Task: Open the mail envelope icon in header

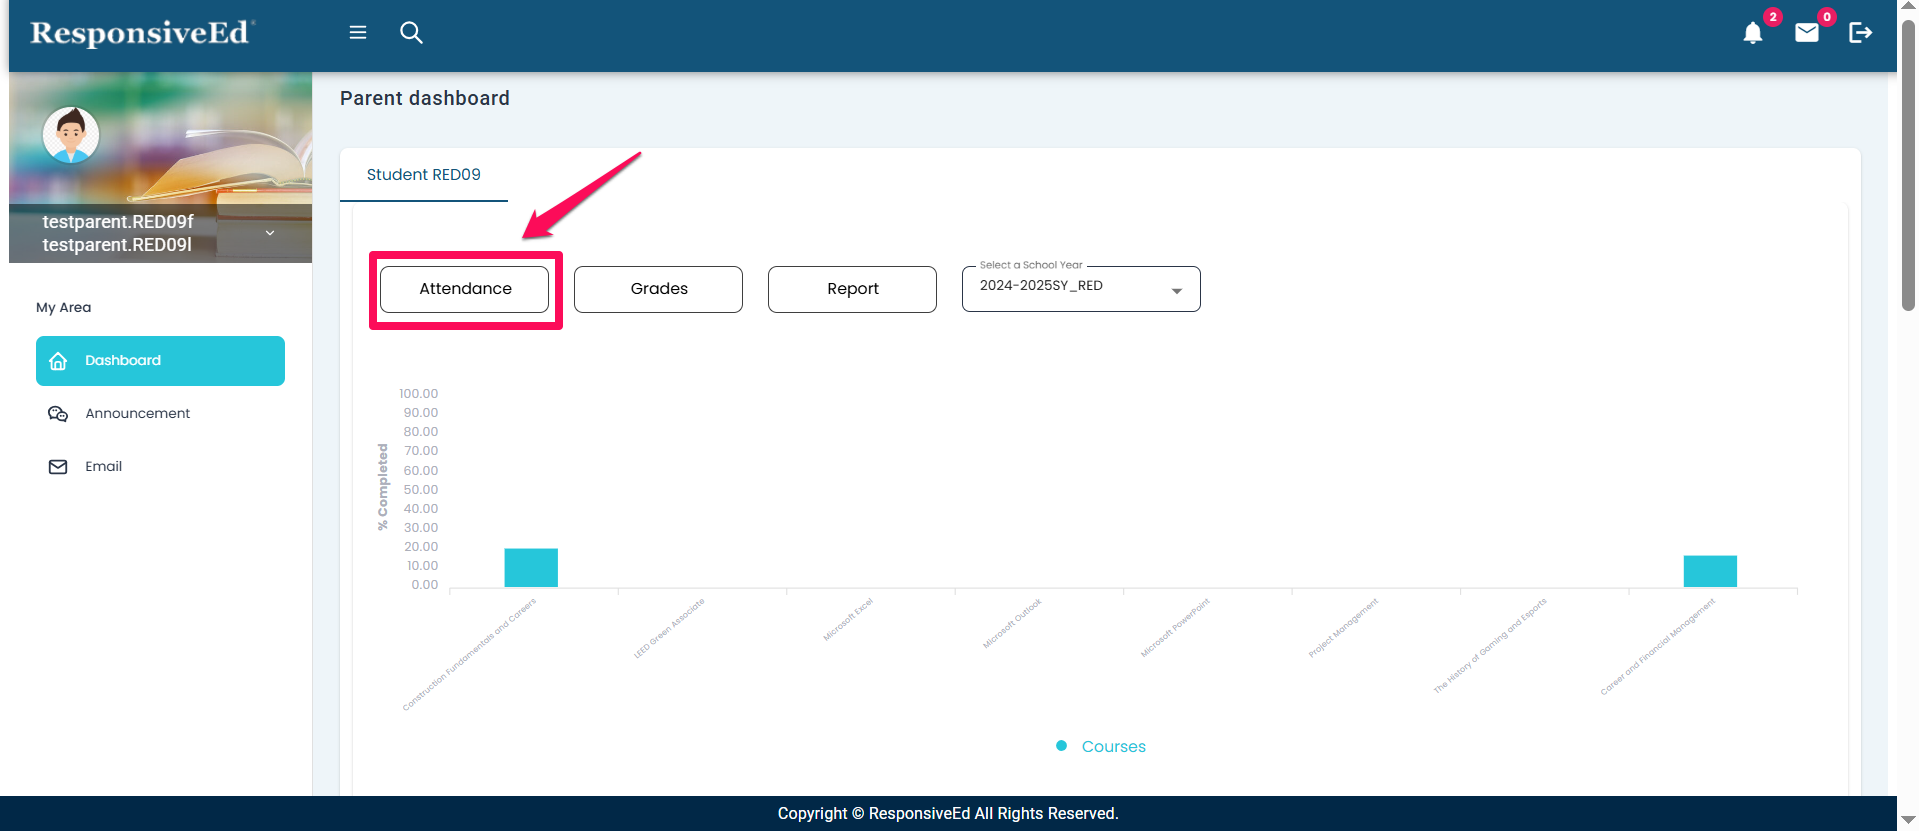Action: pos(1806,33)
